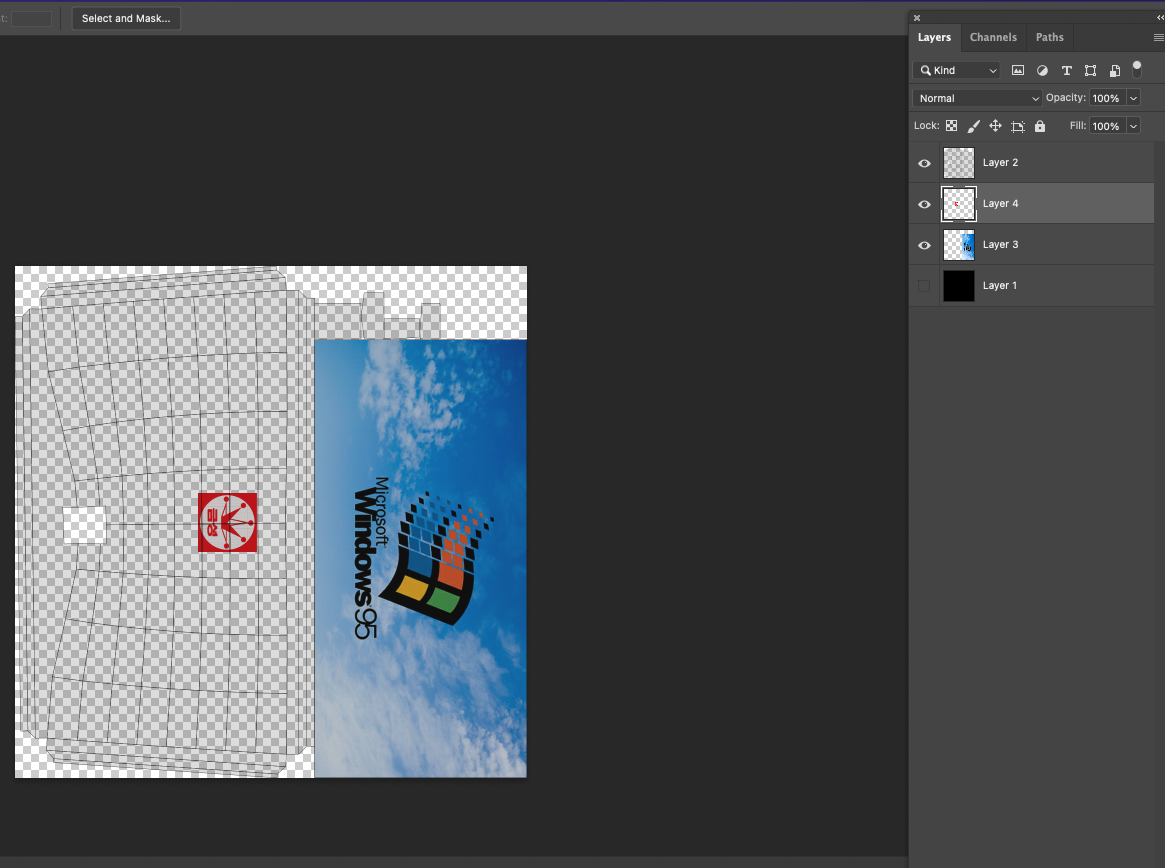This screenshot has width=1165, height=868.
Task: Collapse panel double-arrow icon
Action: (x=1161, y=18)
